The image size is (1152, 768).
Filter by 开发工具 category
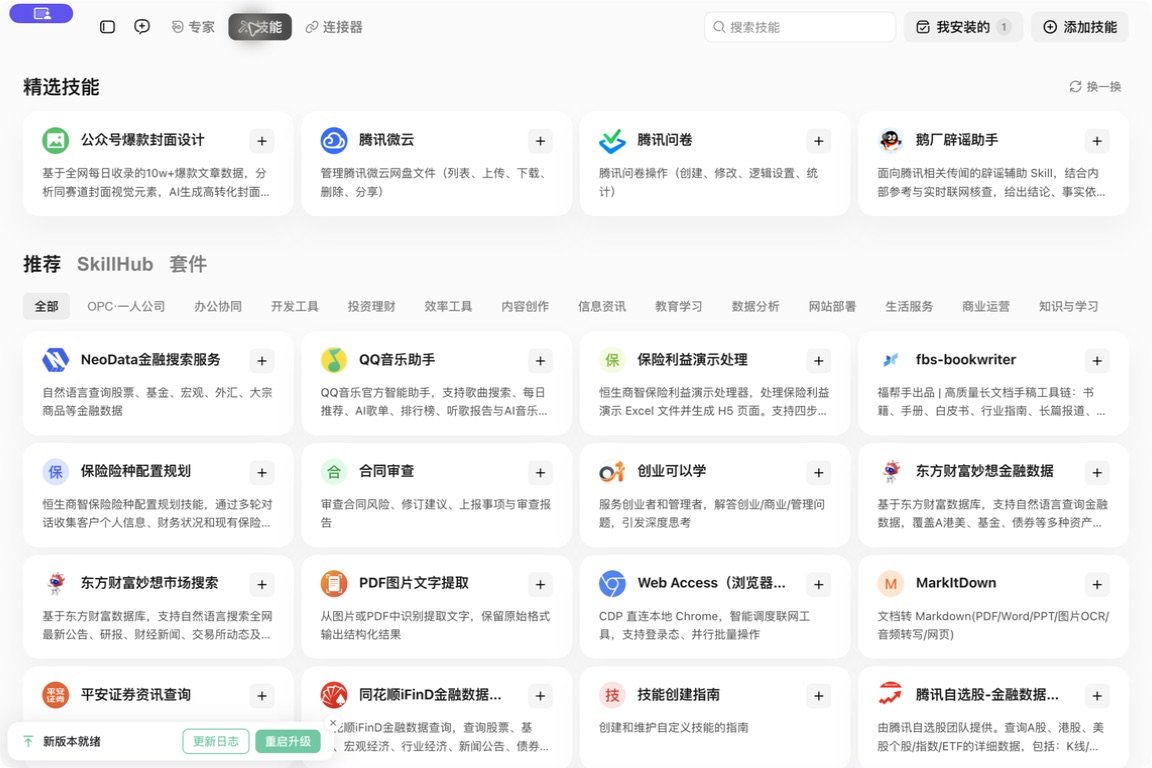(295, 306)
